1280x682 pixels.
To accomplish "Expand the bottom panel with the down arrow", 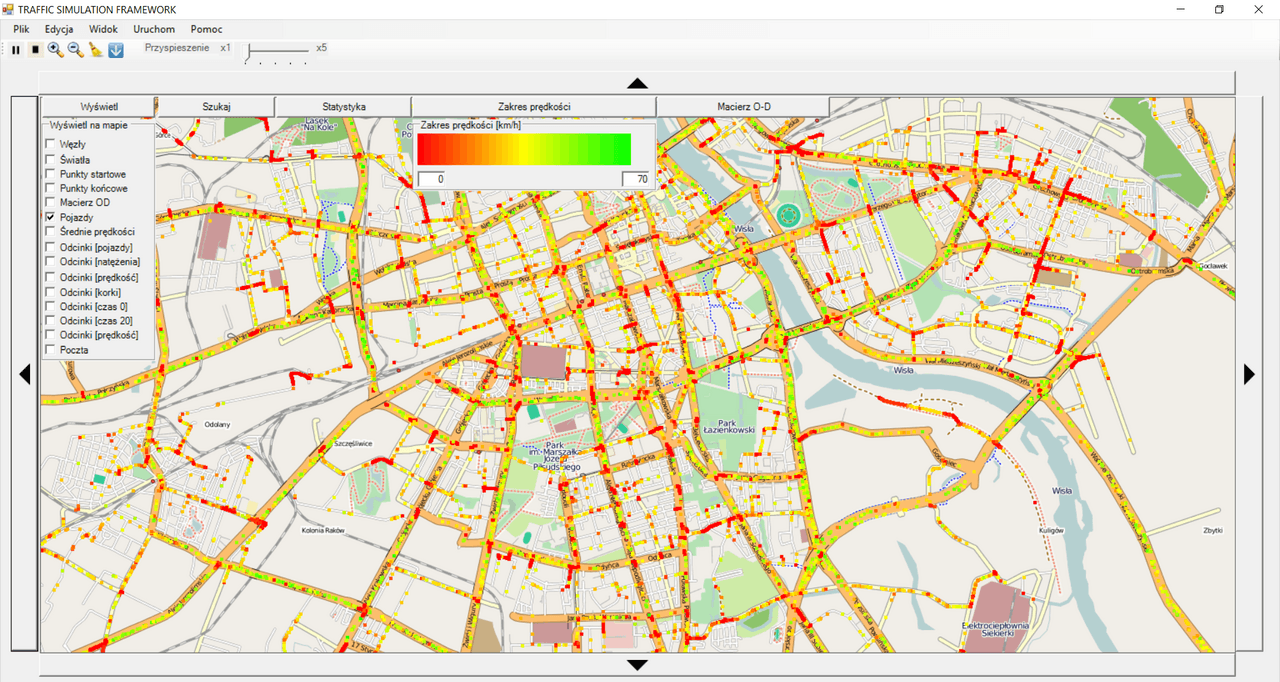I will 637,665.
